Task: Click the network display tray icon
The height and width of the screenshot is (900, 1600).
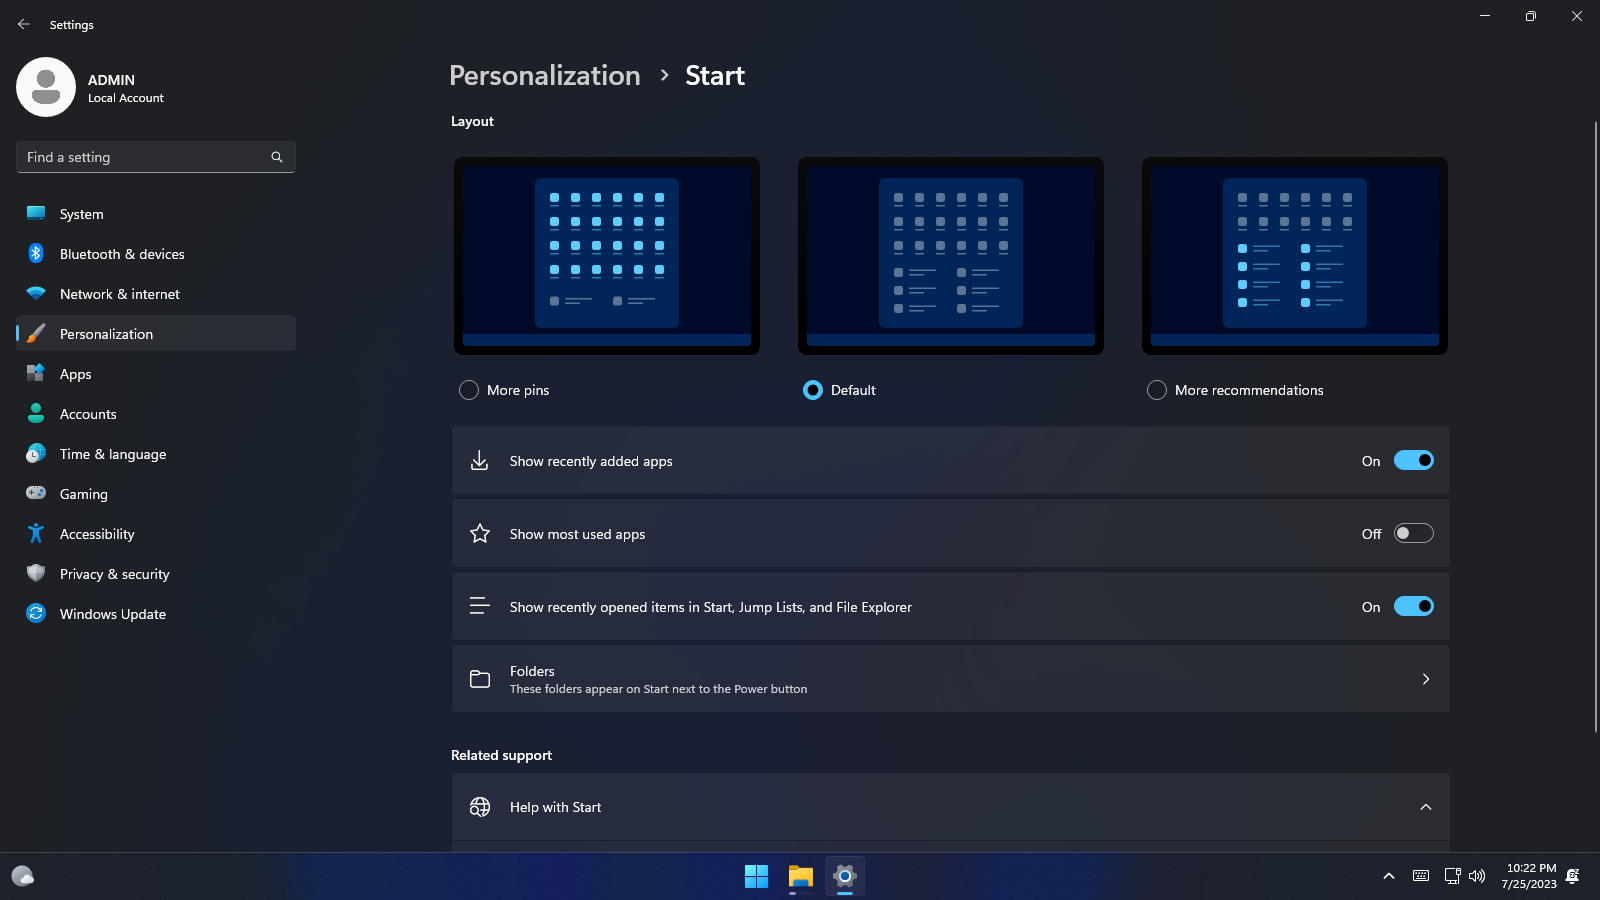Action: pyautogui.click(x=1452, y=876)
